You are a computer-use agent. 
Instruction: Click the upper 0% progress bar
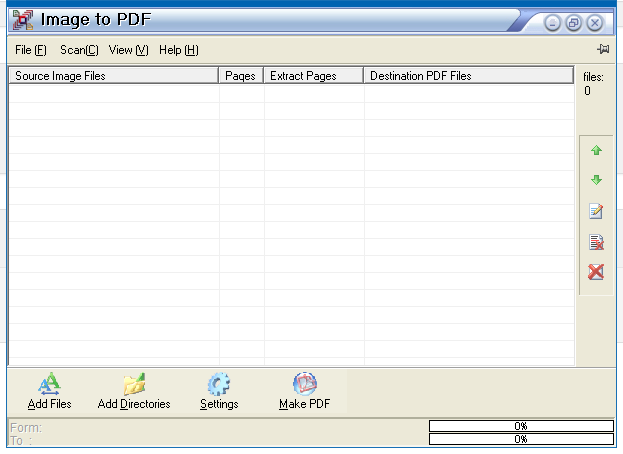pyautogui.click(x=521, y=426)
